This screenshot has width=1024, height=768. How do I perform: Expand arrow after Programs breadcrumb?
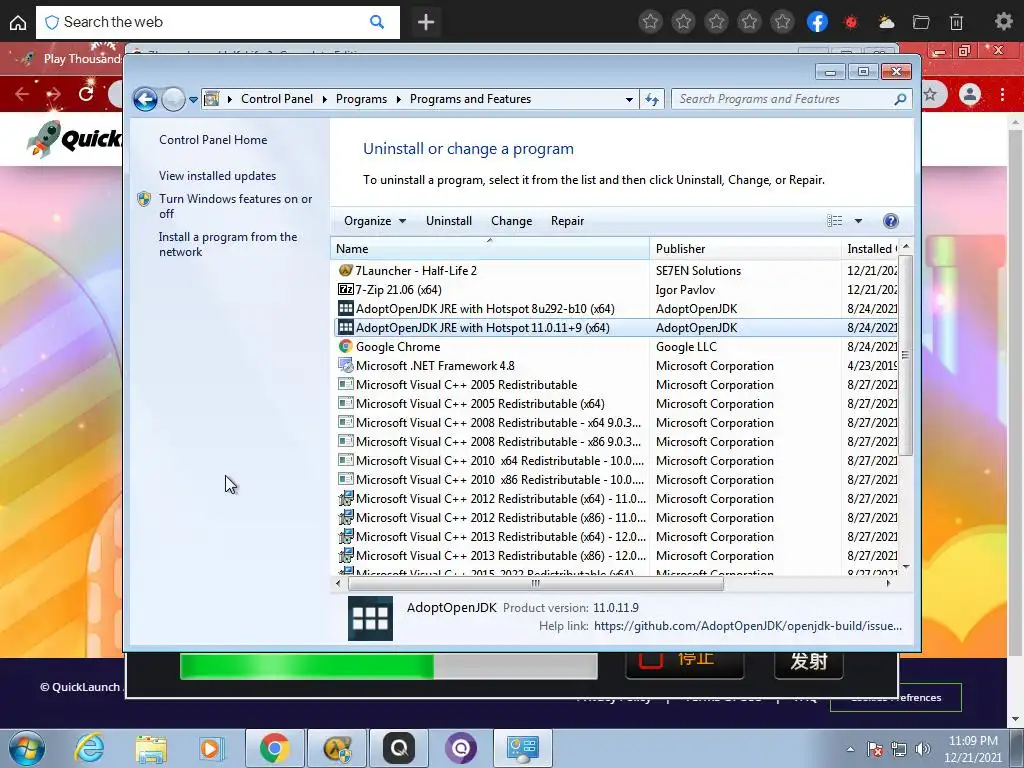tap(398, 99)
